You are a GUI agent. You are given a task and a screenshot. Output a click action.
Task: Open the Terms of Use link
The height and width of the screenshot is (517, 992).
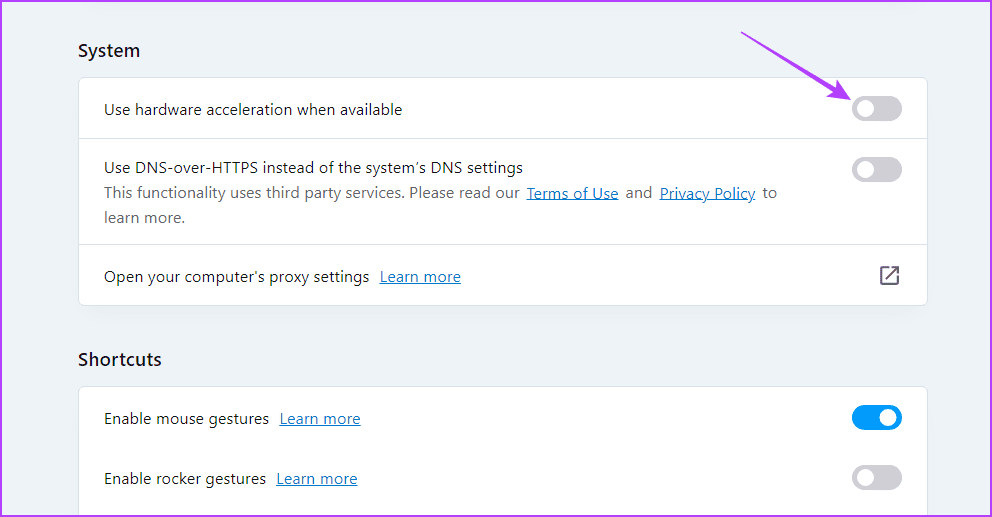click(x=573, y=193)
